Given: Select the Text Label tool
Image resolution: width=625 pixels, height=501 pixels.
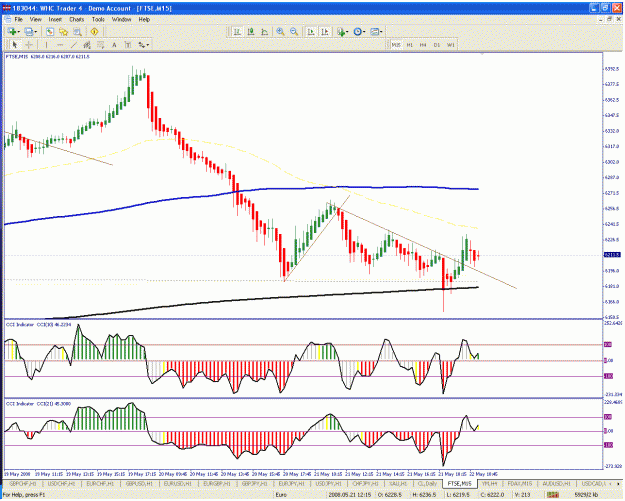Looking at the screenshot, I should click(x=128, y=45).
